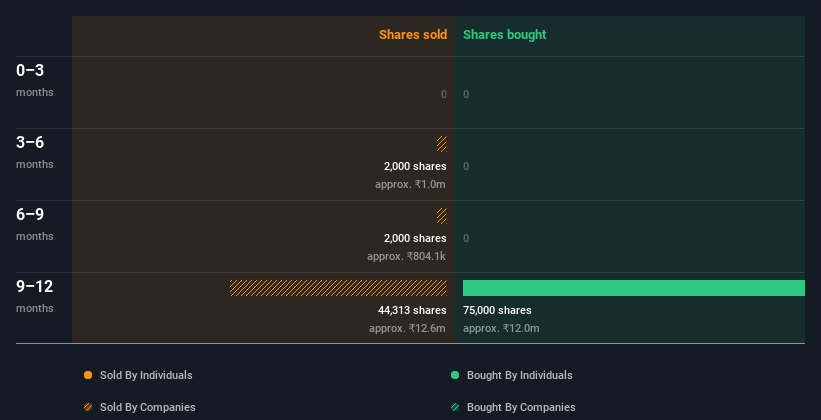Image resolution: width=821 pixels, height=420 pixels.
Task: Click the approx. ₹12.0m value
Action: tap(501, 328)
